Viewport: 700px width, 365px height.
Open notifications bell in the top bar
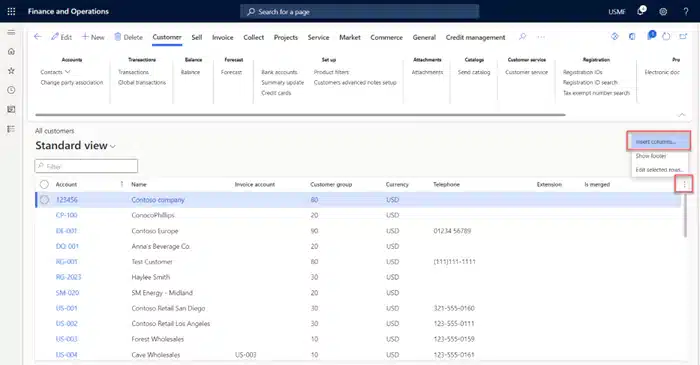641,11
